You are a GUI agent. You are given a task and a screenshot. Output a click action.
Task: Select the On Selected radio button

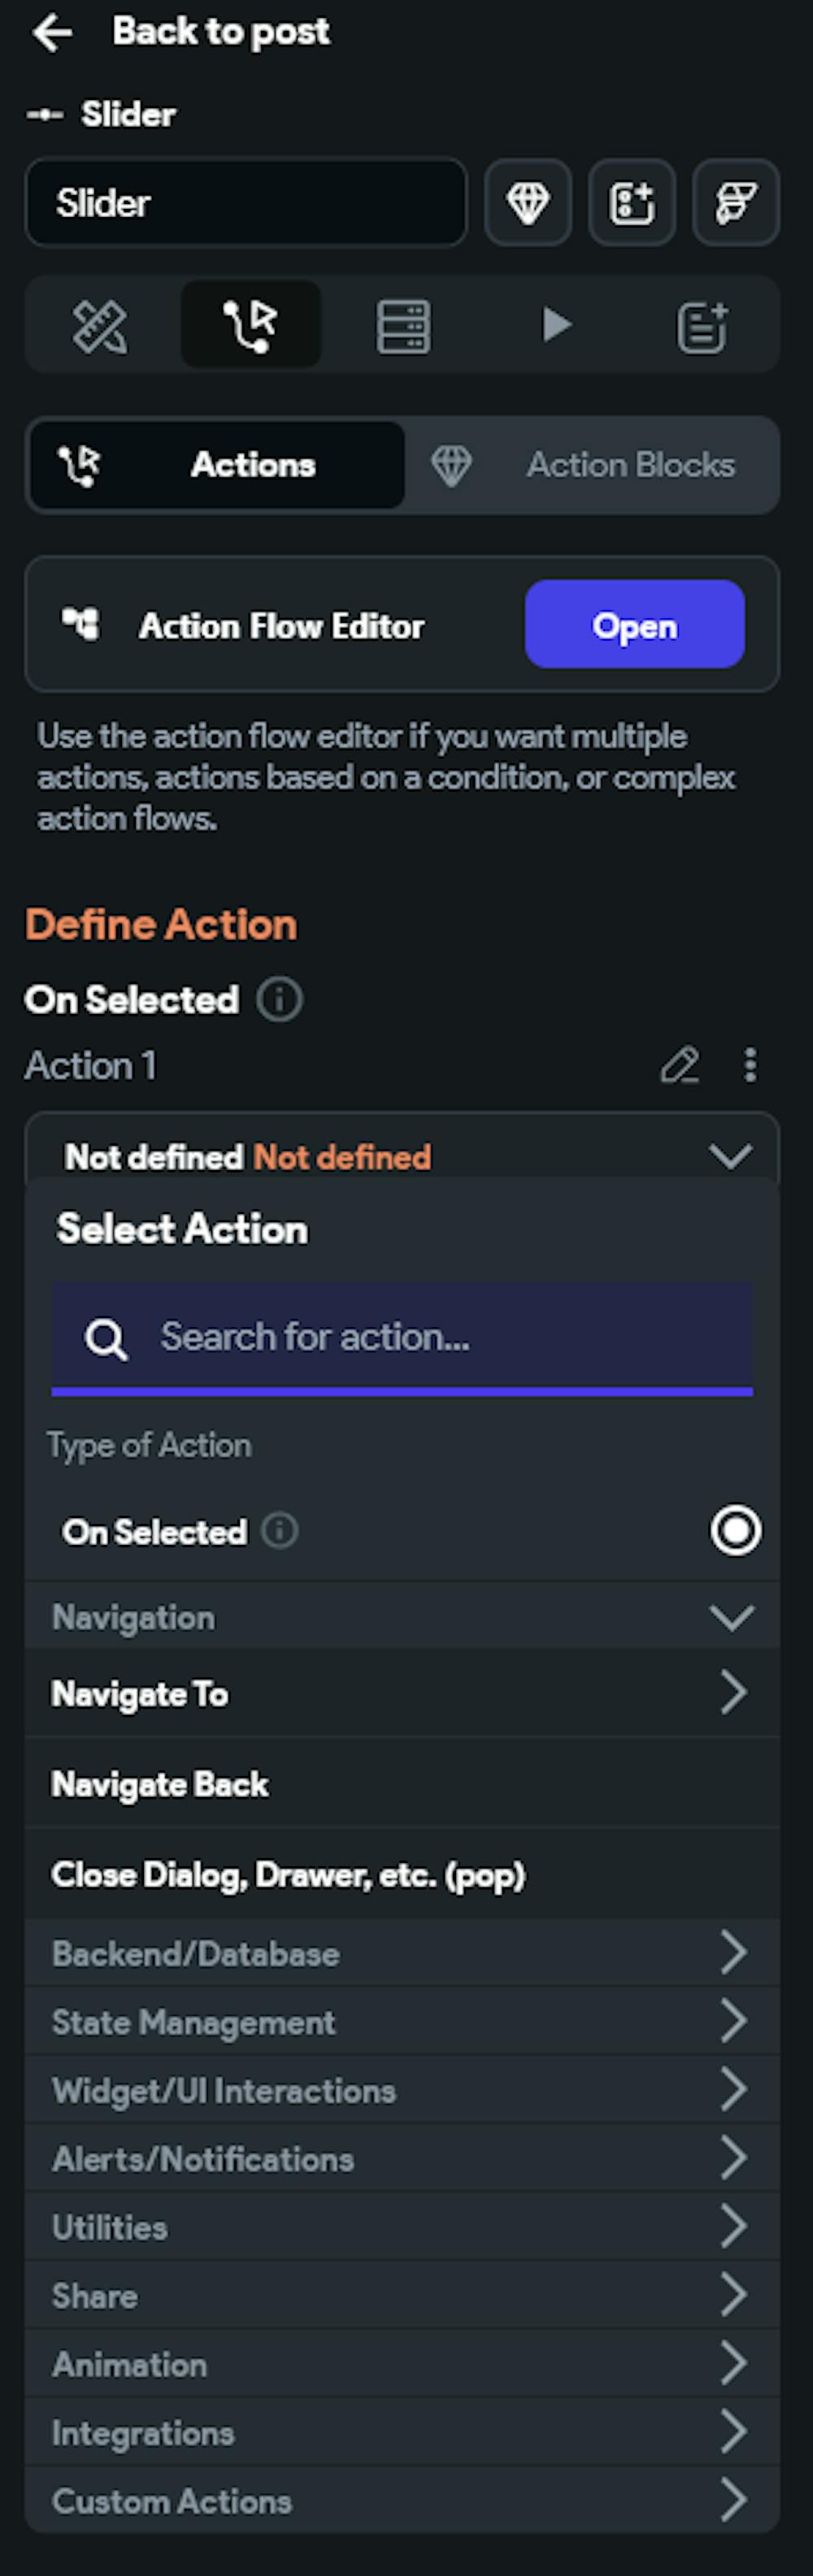pyautogui.click(x=735, y=1530)
